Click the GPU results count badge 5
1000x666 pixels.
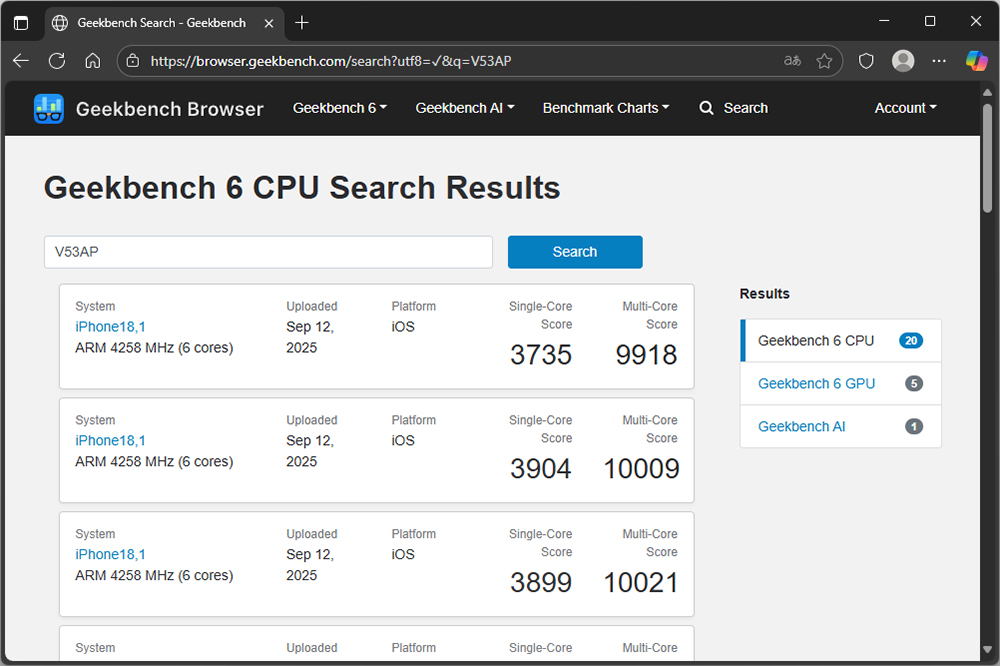[x=914, y=383]
